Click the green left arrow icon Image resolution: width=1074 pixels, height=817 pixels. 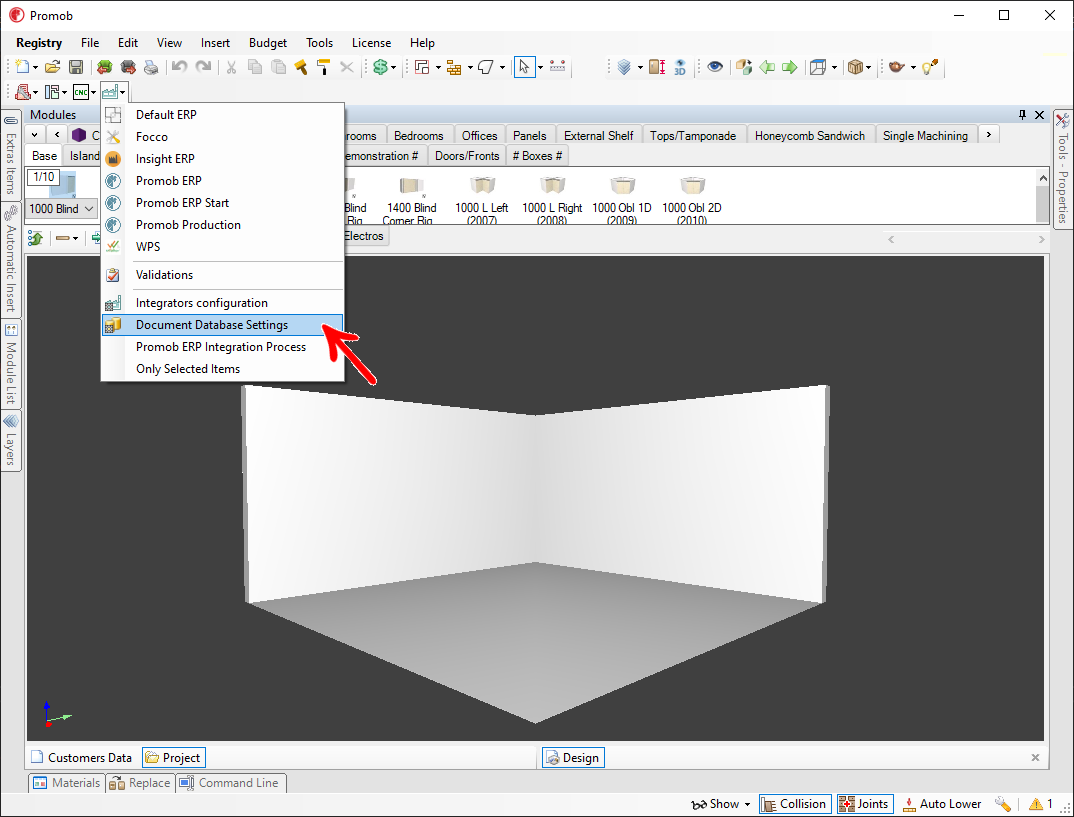767,66
